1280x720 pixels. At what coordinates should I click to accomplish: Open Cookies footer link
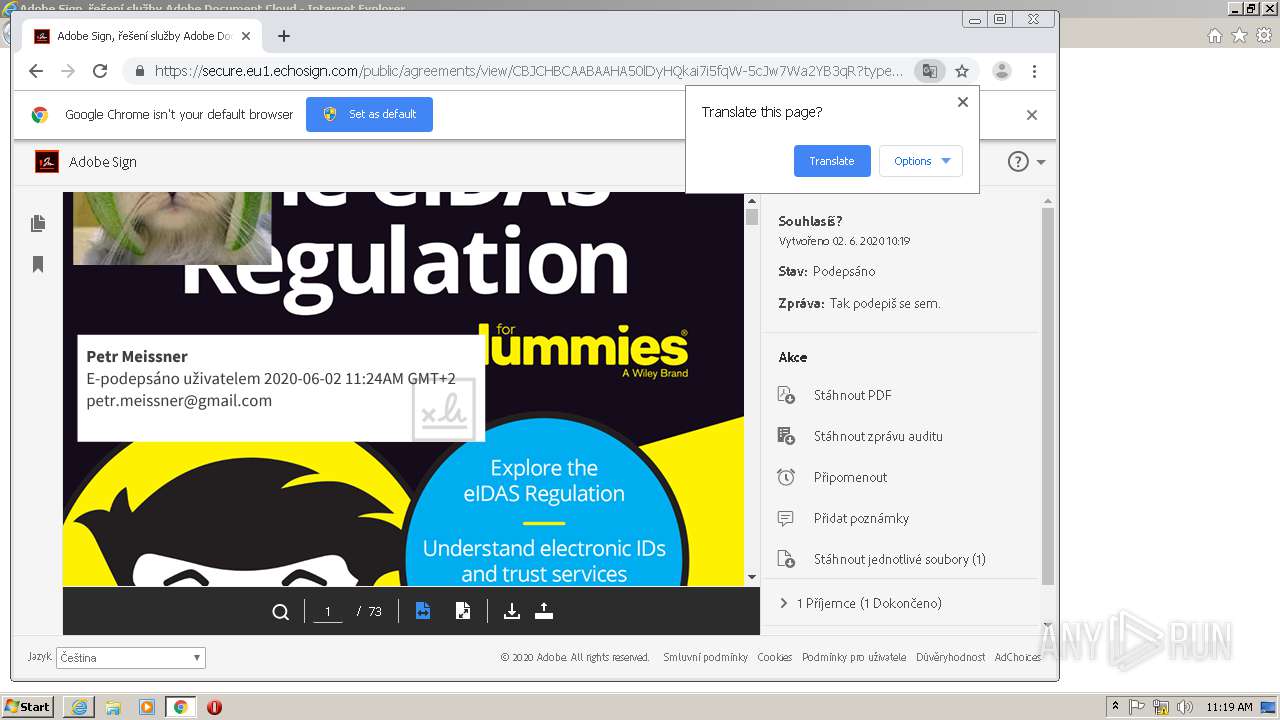tap(774, 657)
